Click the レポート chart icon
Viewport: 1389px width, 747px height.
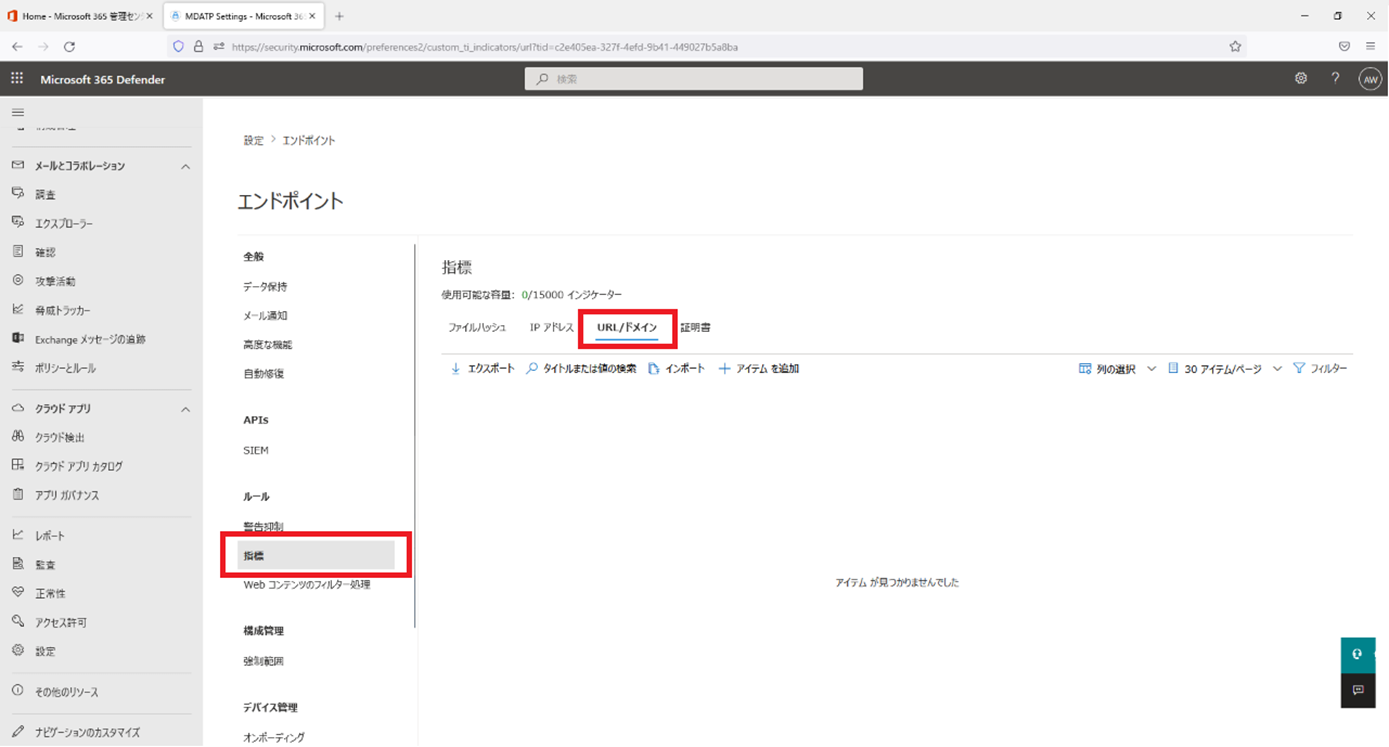pos(17,535)
